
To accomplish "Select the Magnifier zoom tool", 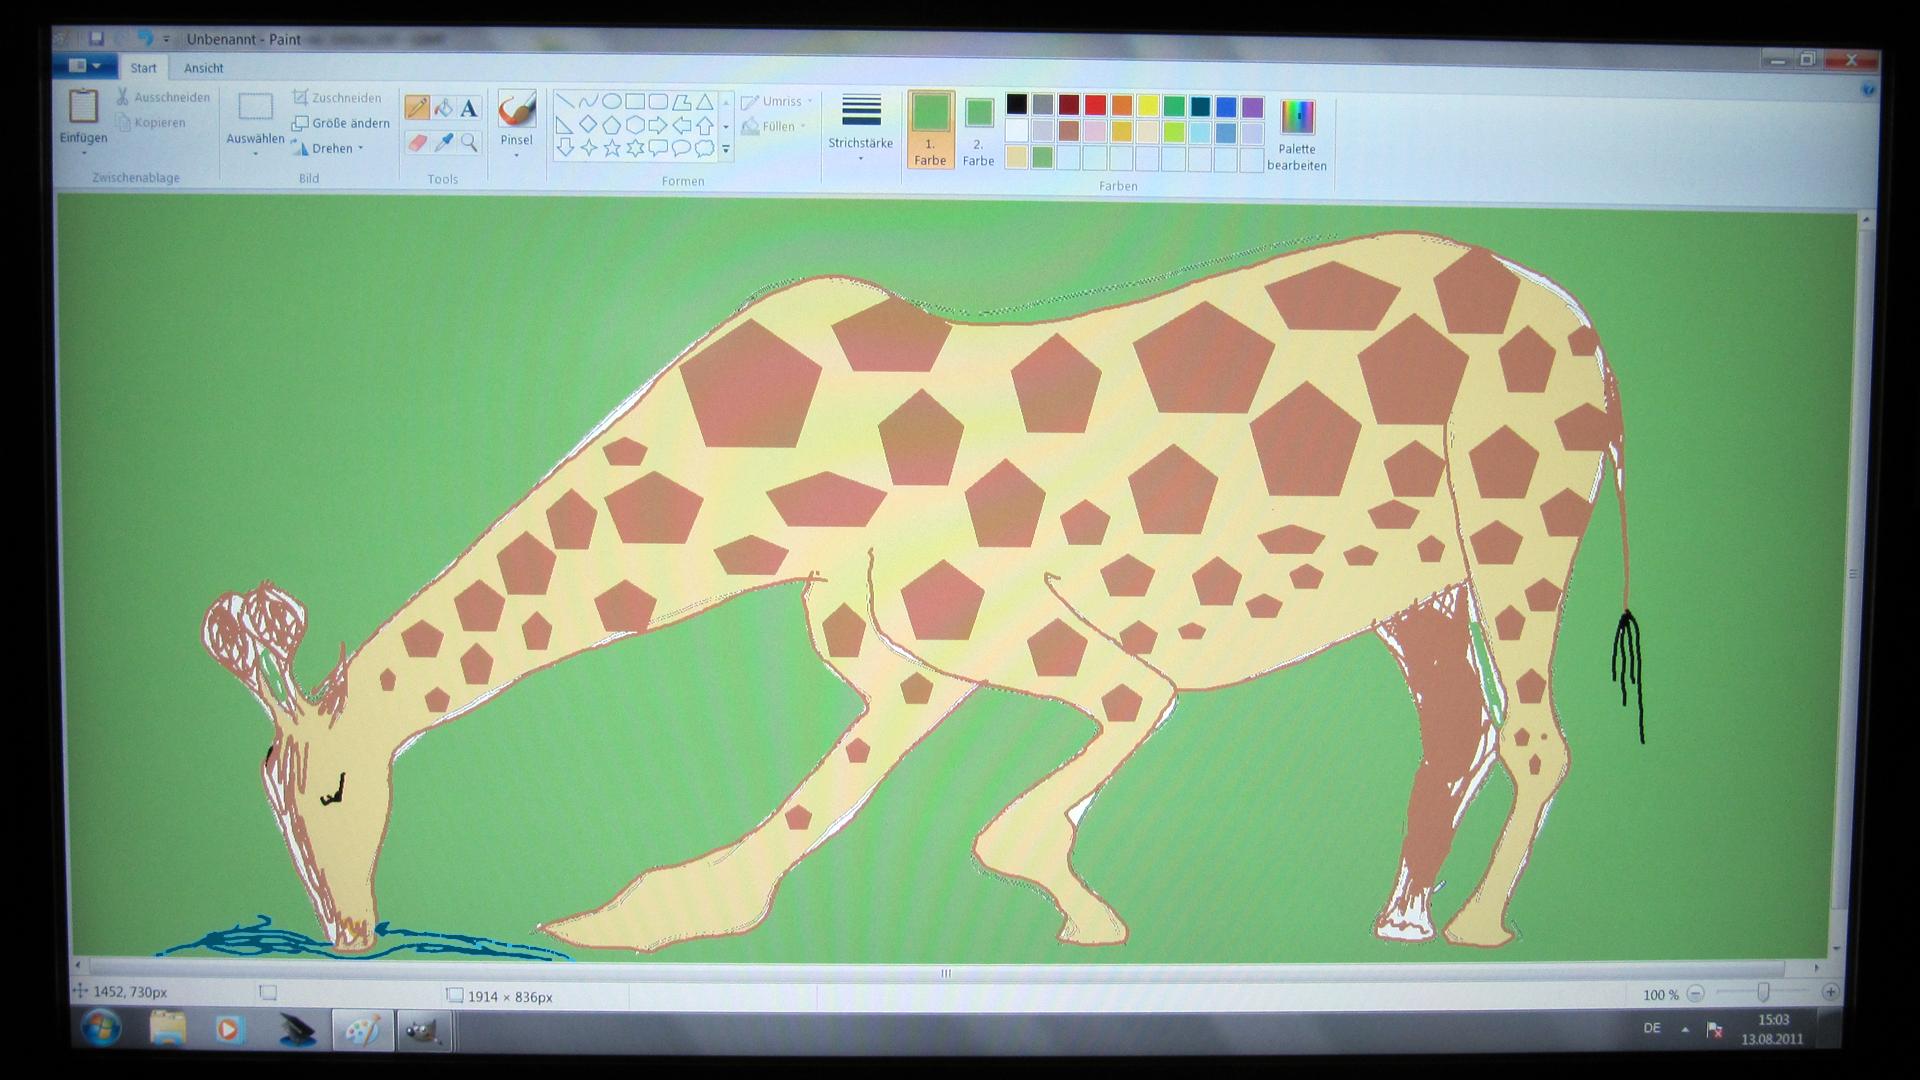I will point(469,143).
